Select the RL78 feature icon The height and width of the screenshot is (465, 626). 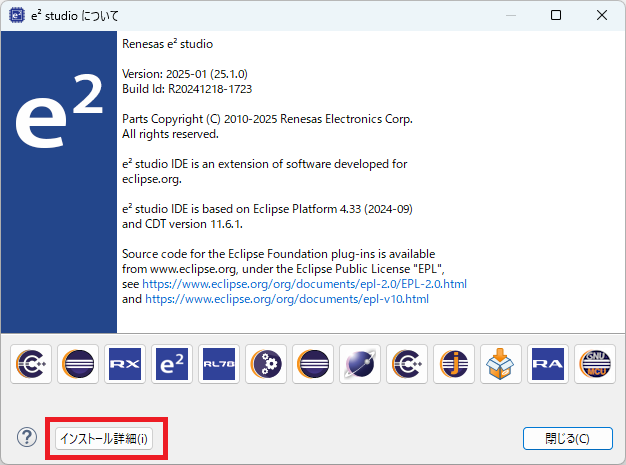(x=219, y=364)
